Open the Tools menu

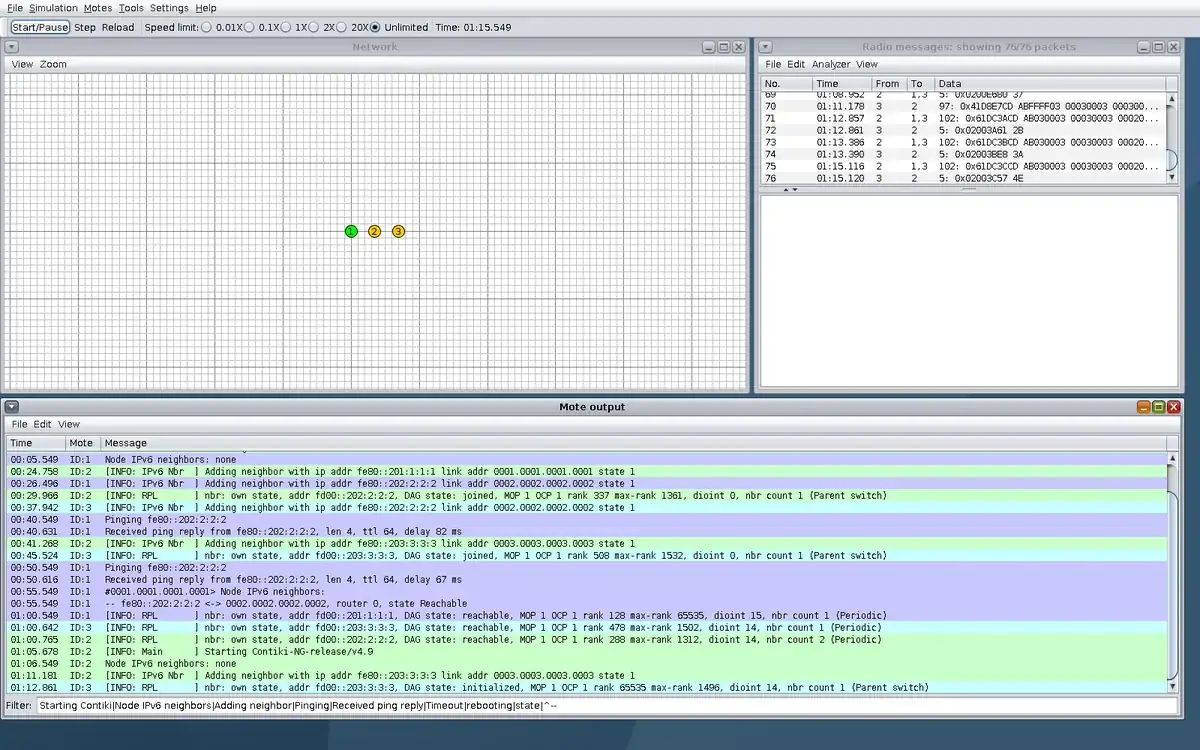tap(131, 8)
